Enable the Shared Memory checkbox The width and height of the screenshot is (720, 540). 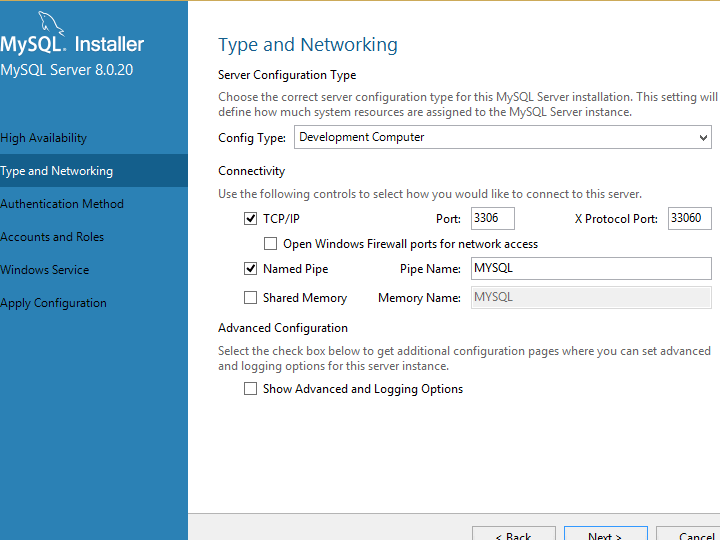pos(250,298)
